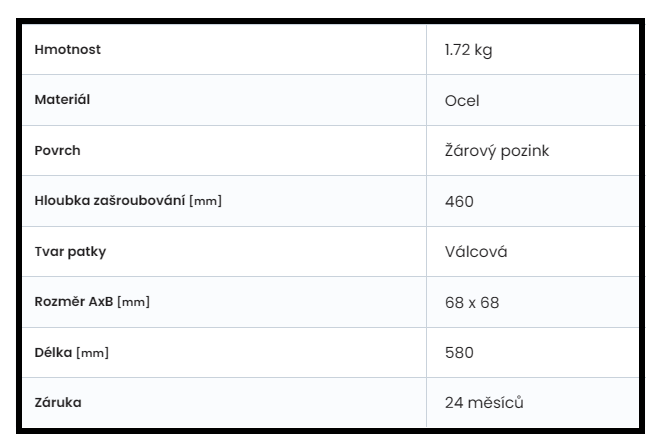Click the 460 screw depth value
The height and width of the screenshot is (448, 659).
coord(459,201)
